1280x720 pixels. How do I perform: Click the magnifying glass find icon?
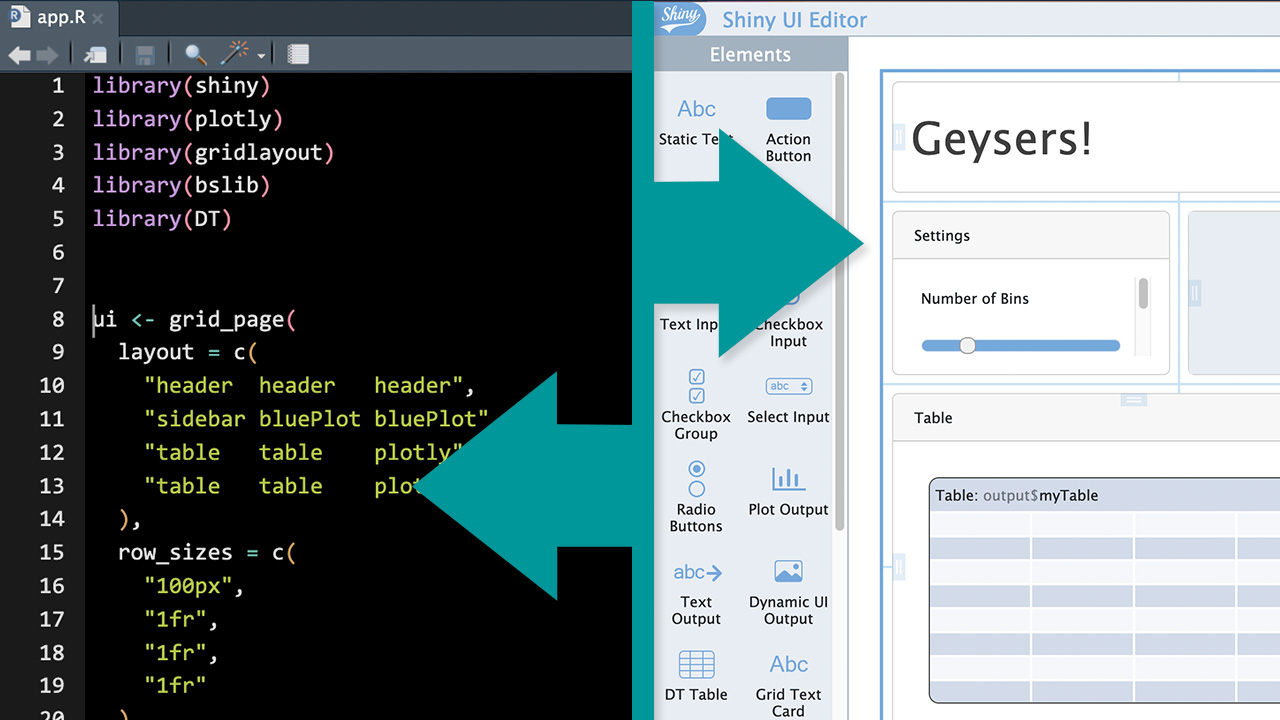(196, 55)
